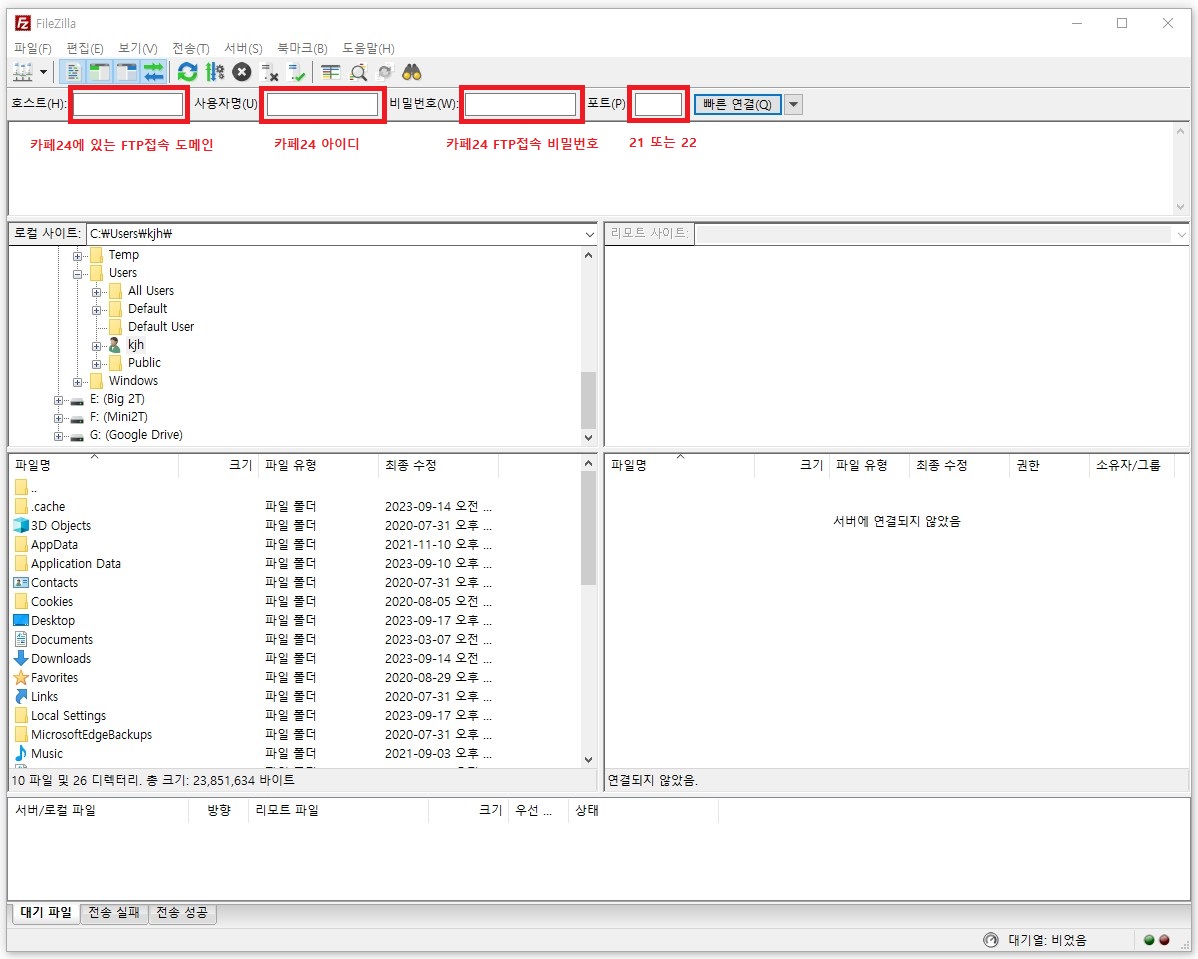
Task: Switch to the 전송 성공 tab
Action: [x=182, y=912]
